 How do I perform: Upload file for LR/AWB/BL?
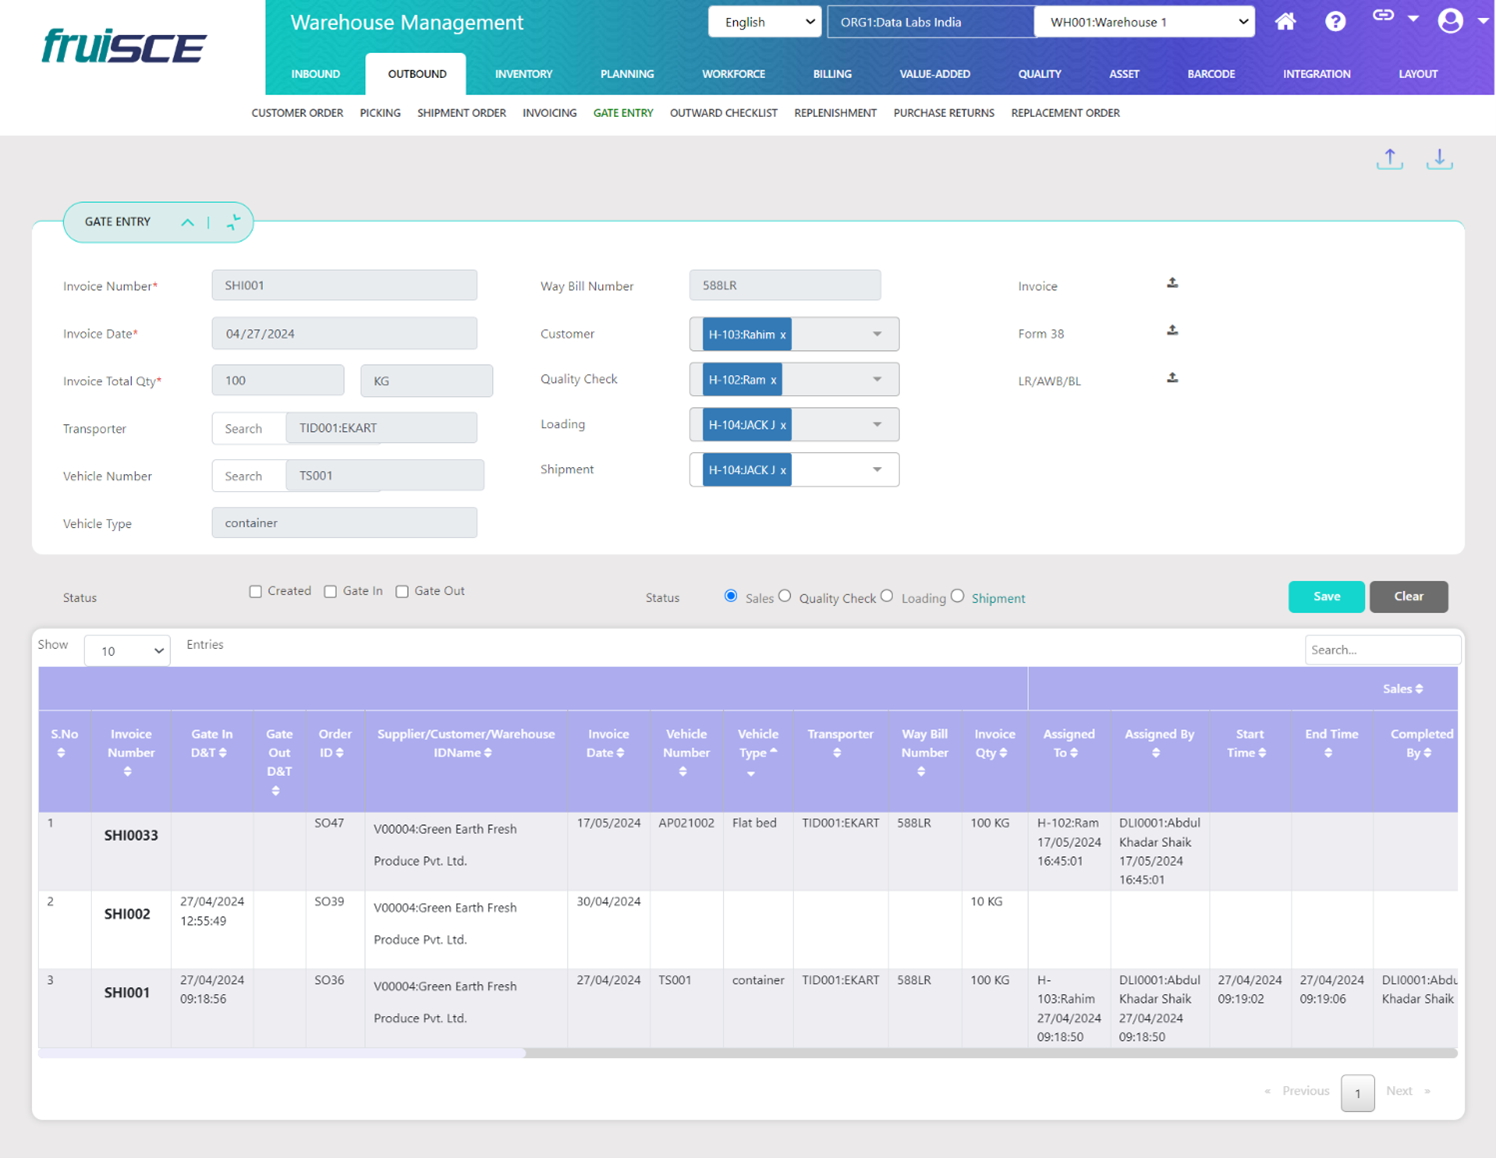pyautogui.click(x=1172, y=379)
